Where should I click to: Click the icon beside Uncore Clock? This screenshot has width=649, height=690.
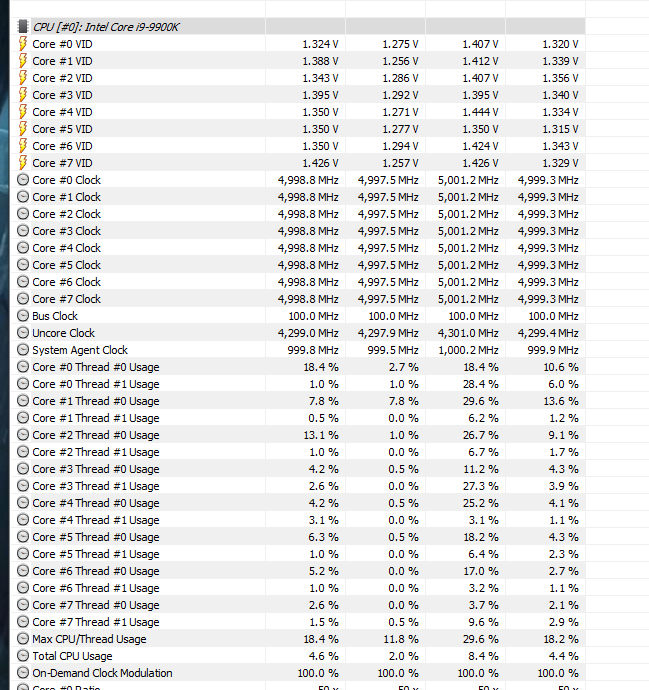(23, 333)
